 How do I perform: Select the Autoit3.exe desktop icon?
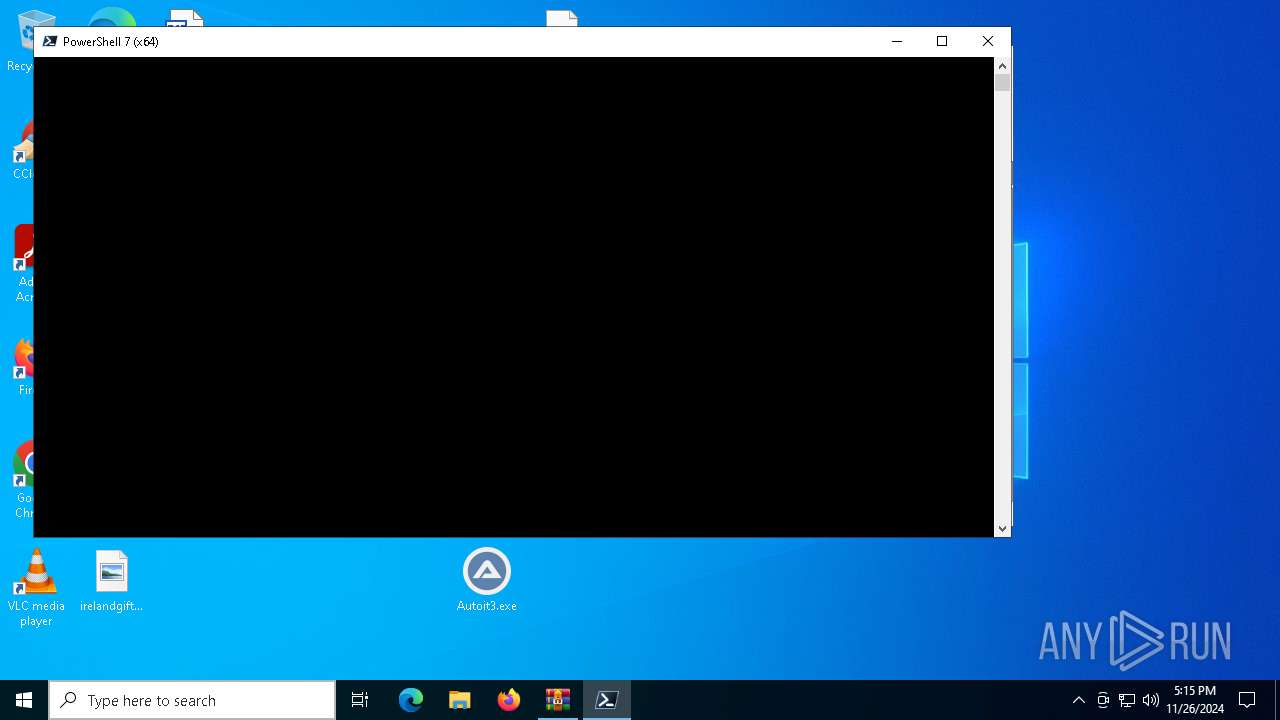tap(487, 580)
